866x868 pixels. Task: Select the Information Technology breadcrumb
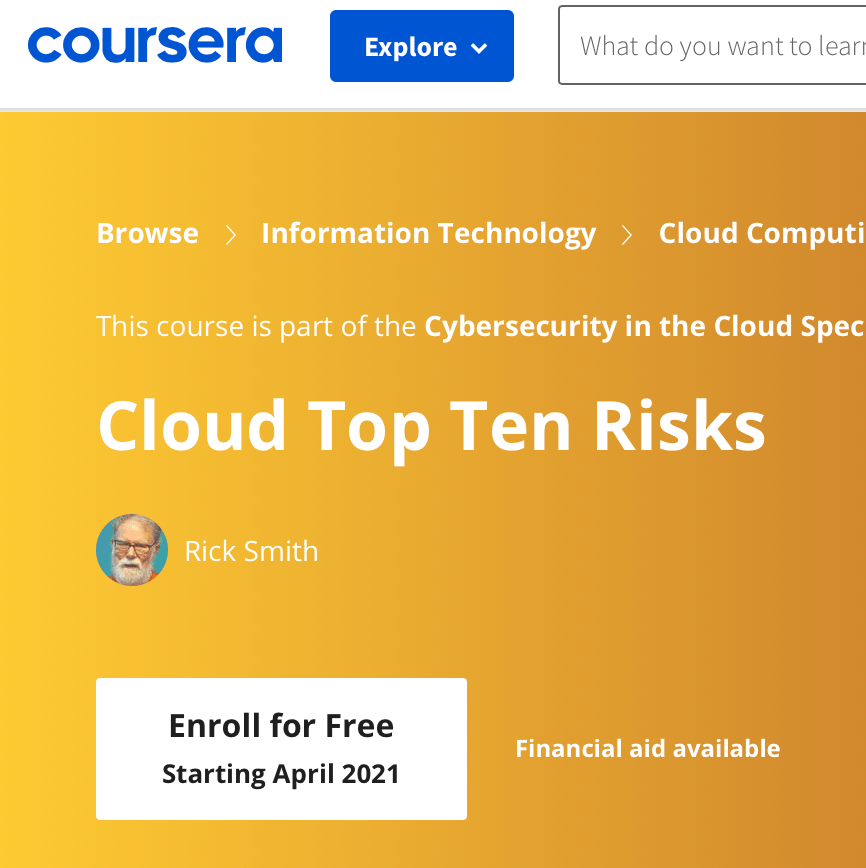[x=428, y=233]
